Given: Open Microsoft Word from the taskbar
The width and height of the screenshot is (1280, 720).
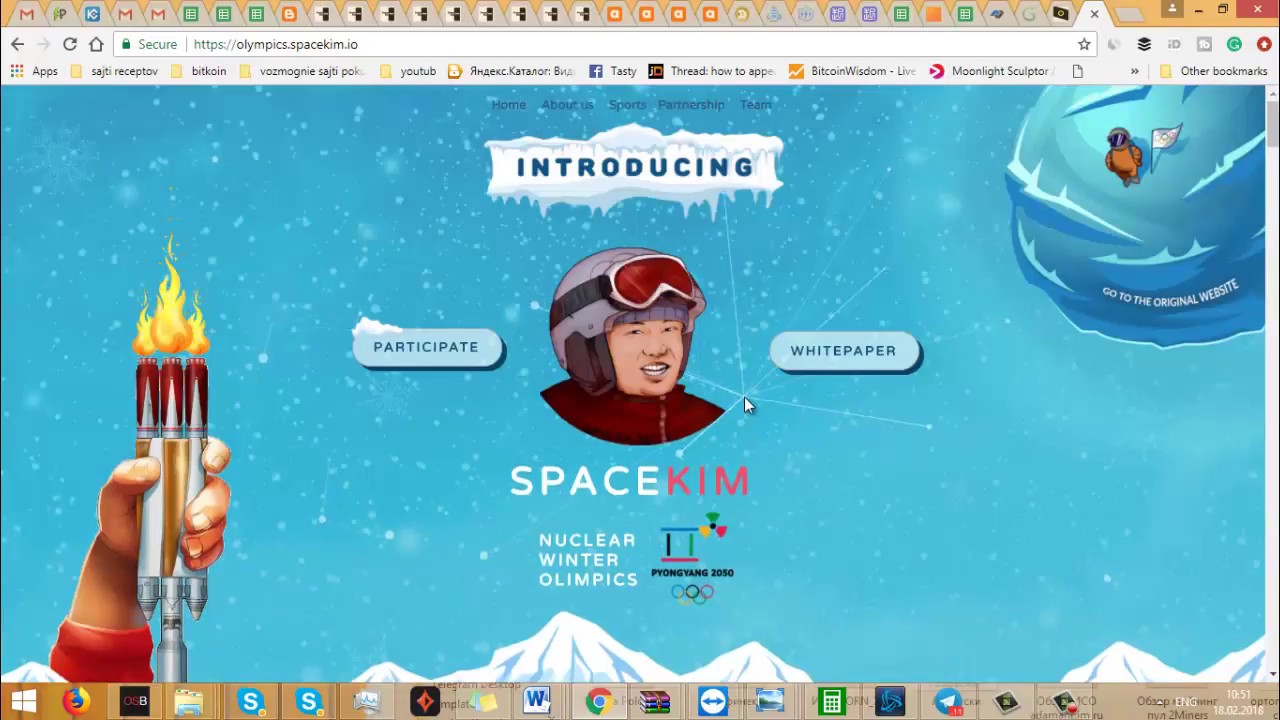Looking at the screenshot, I should pos(537,701).
